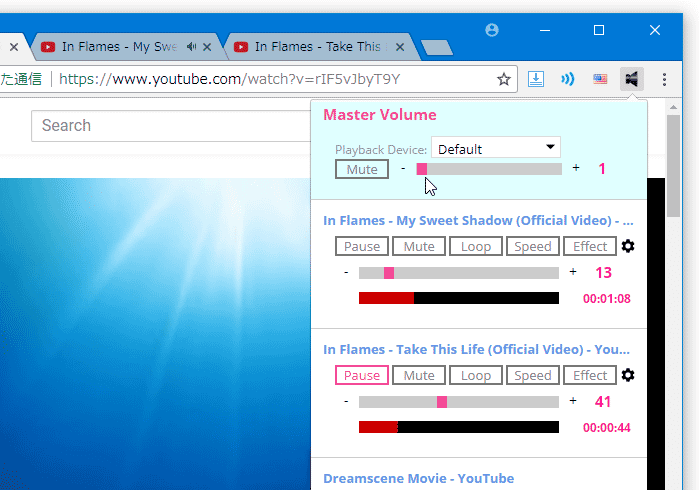The height and width of the screenshot is (490, 699).
Task: Open Dreamscene Movie - YouTube title link
Action: tap(419, 478)
